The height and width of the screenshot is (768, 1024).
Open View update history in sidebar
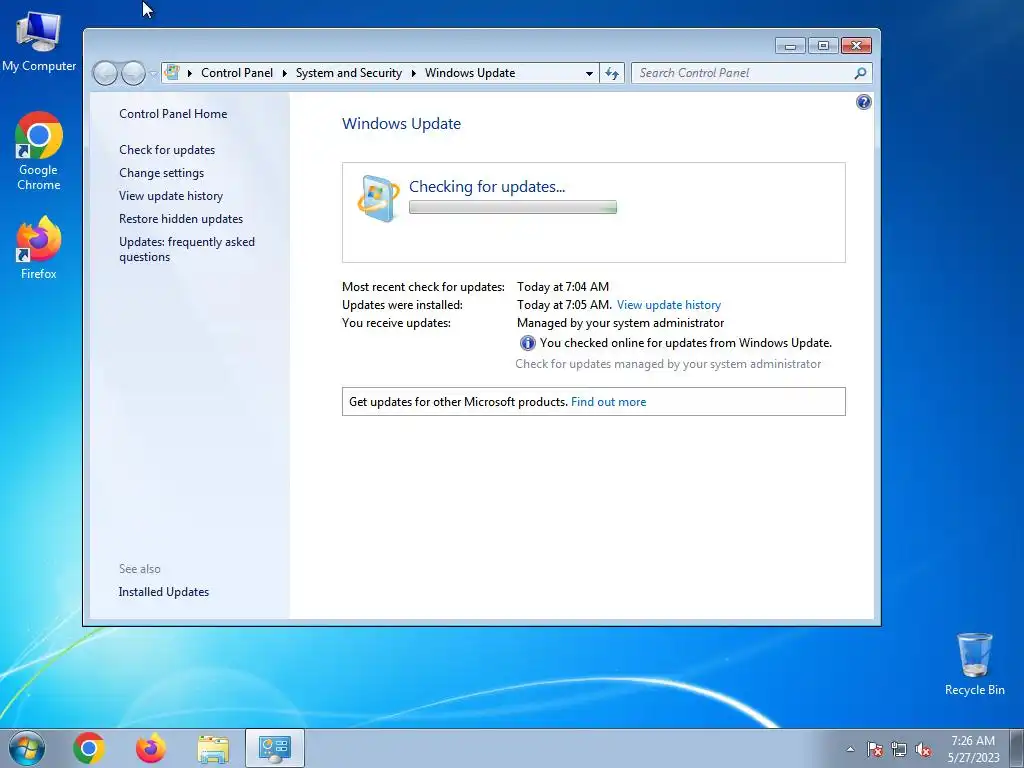click(171, 196)
